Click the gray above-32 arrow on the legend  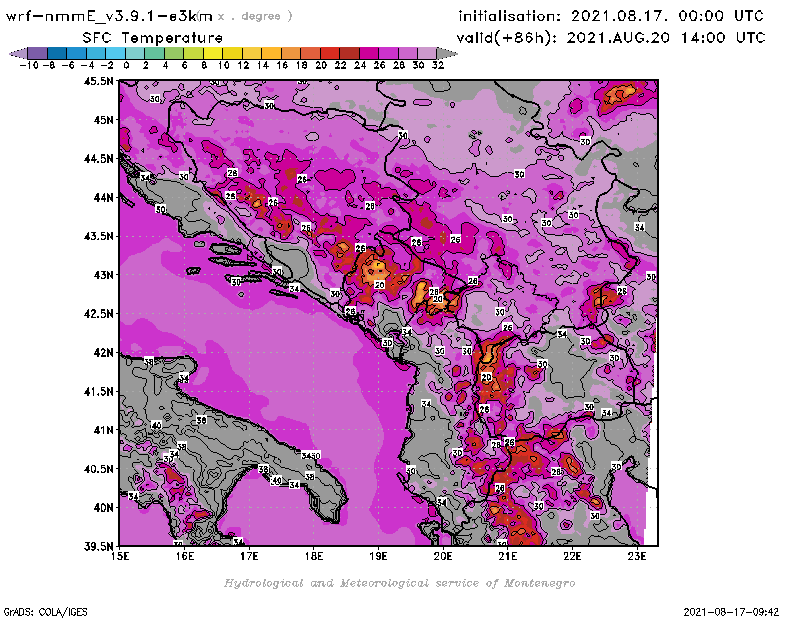coord(447,54)
